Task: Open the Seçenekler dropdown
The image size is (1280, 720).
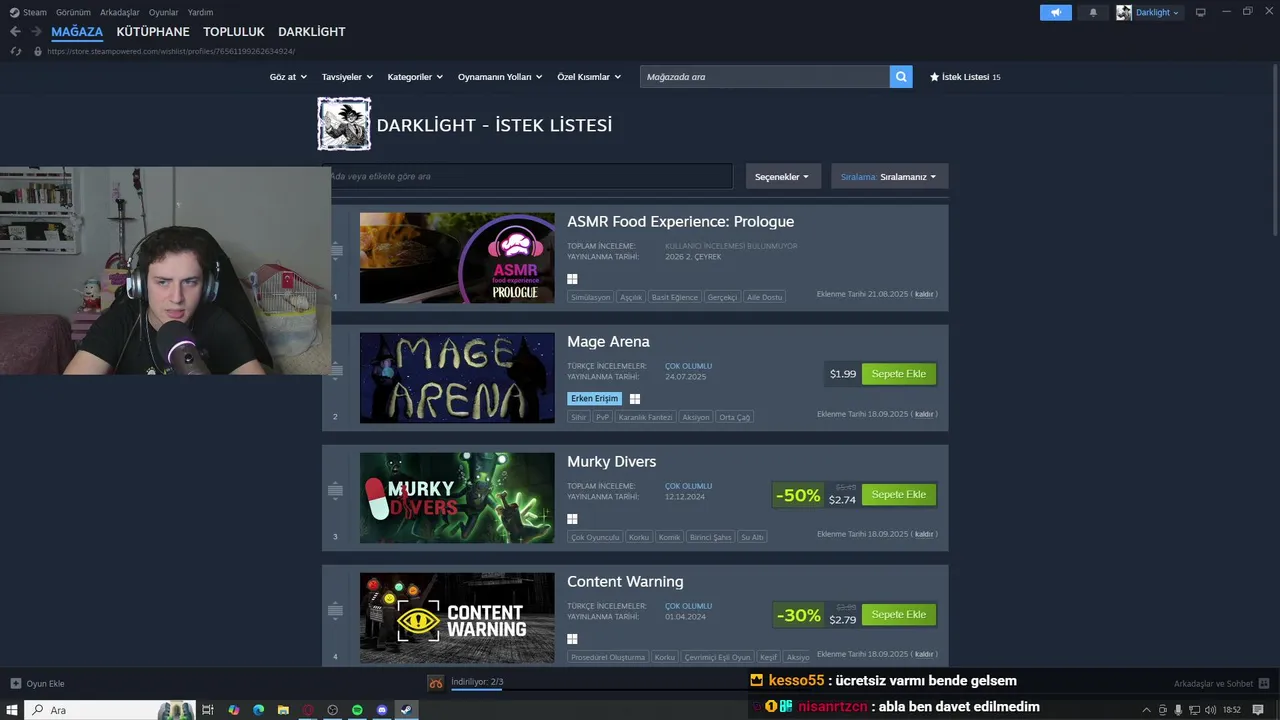Action: (783, 176)
